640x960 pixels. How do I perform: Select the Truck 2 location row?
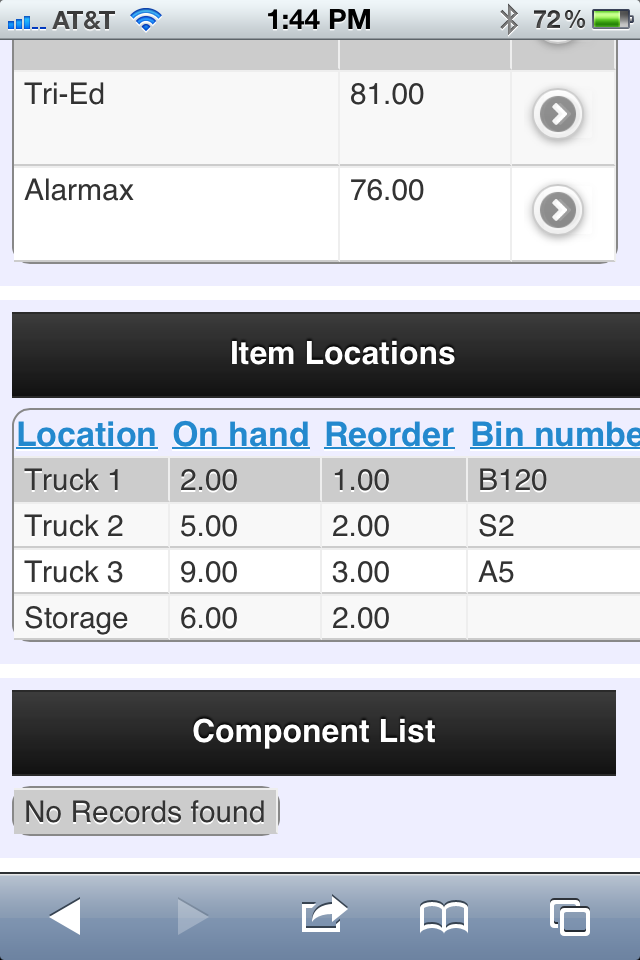click(x=326, y=526)
